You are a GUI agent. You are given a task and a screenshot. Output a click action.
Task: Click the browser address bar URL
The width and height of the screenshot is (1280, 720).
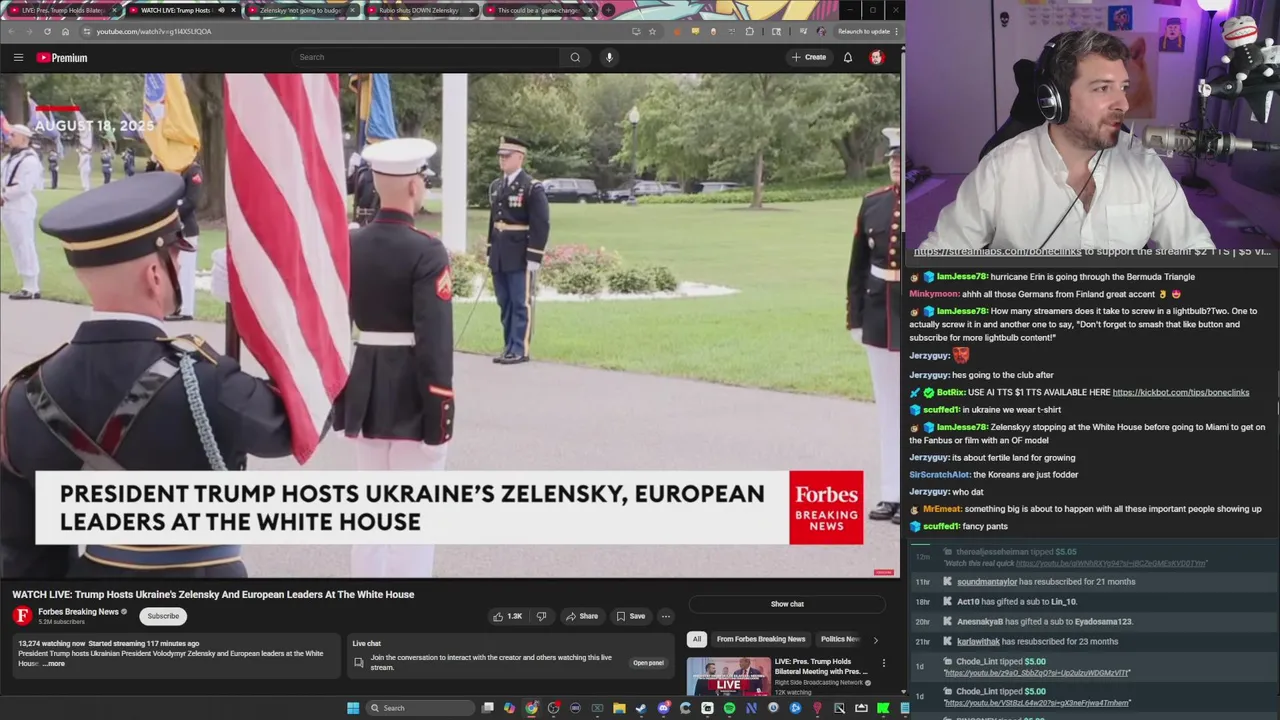(x=154, y=31)
